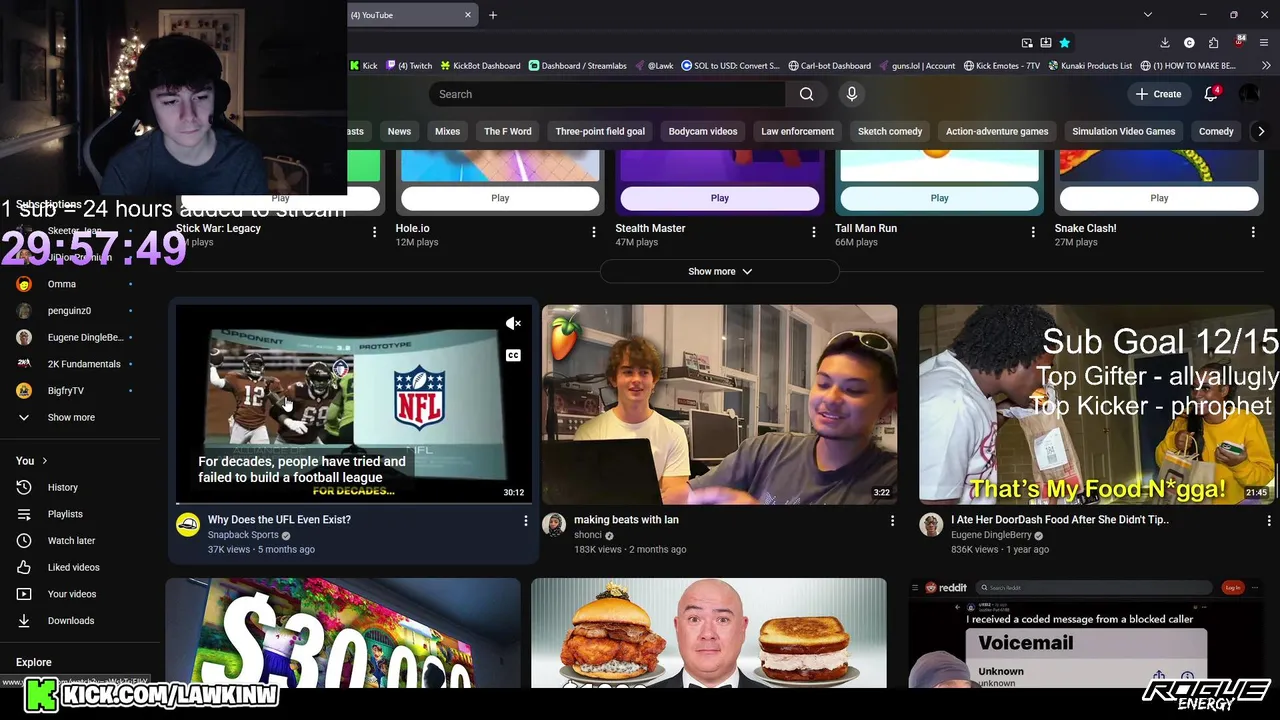
Task: Open the Omma channel subscription
Action: tap(61, 284)
